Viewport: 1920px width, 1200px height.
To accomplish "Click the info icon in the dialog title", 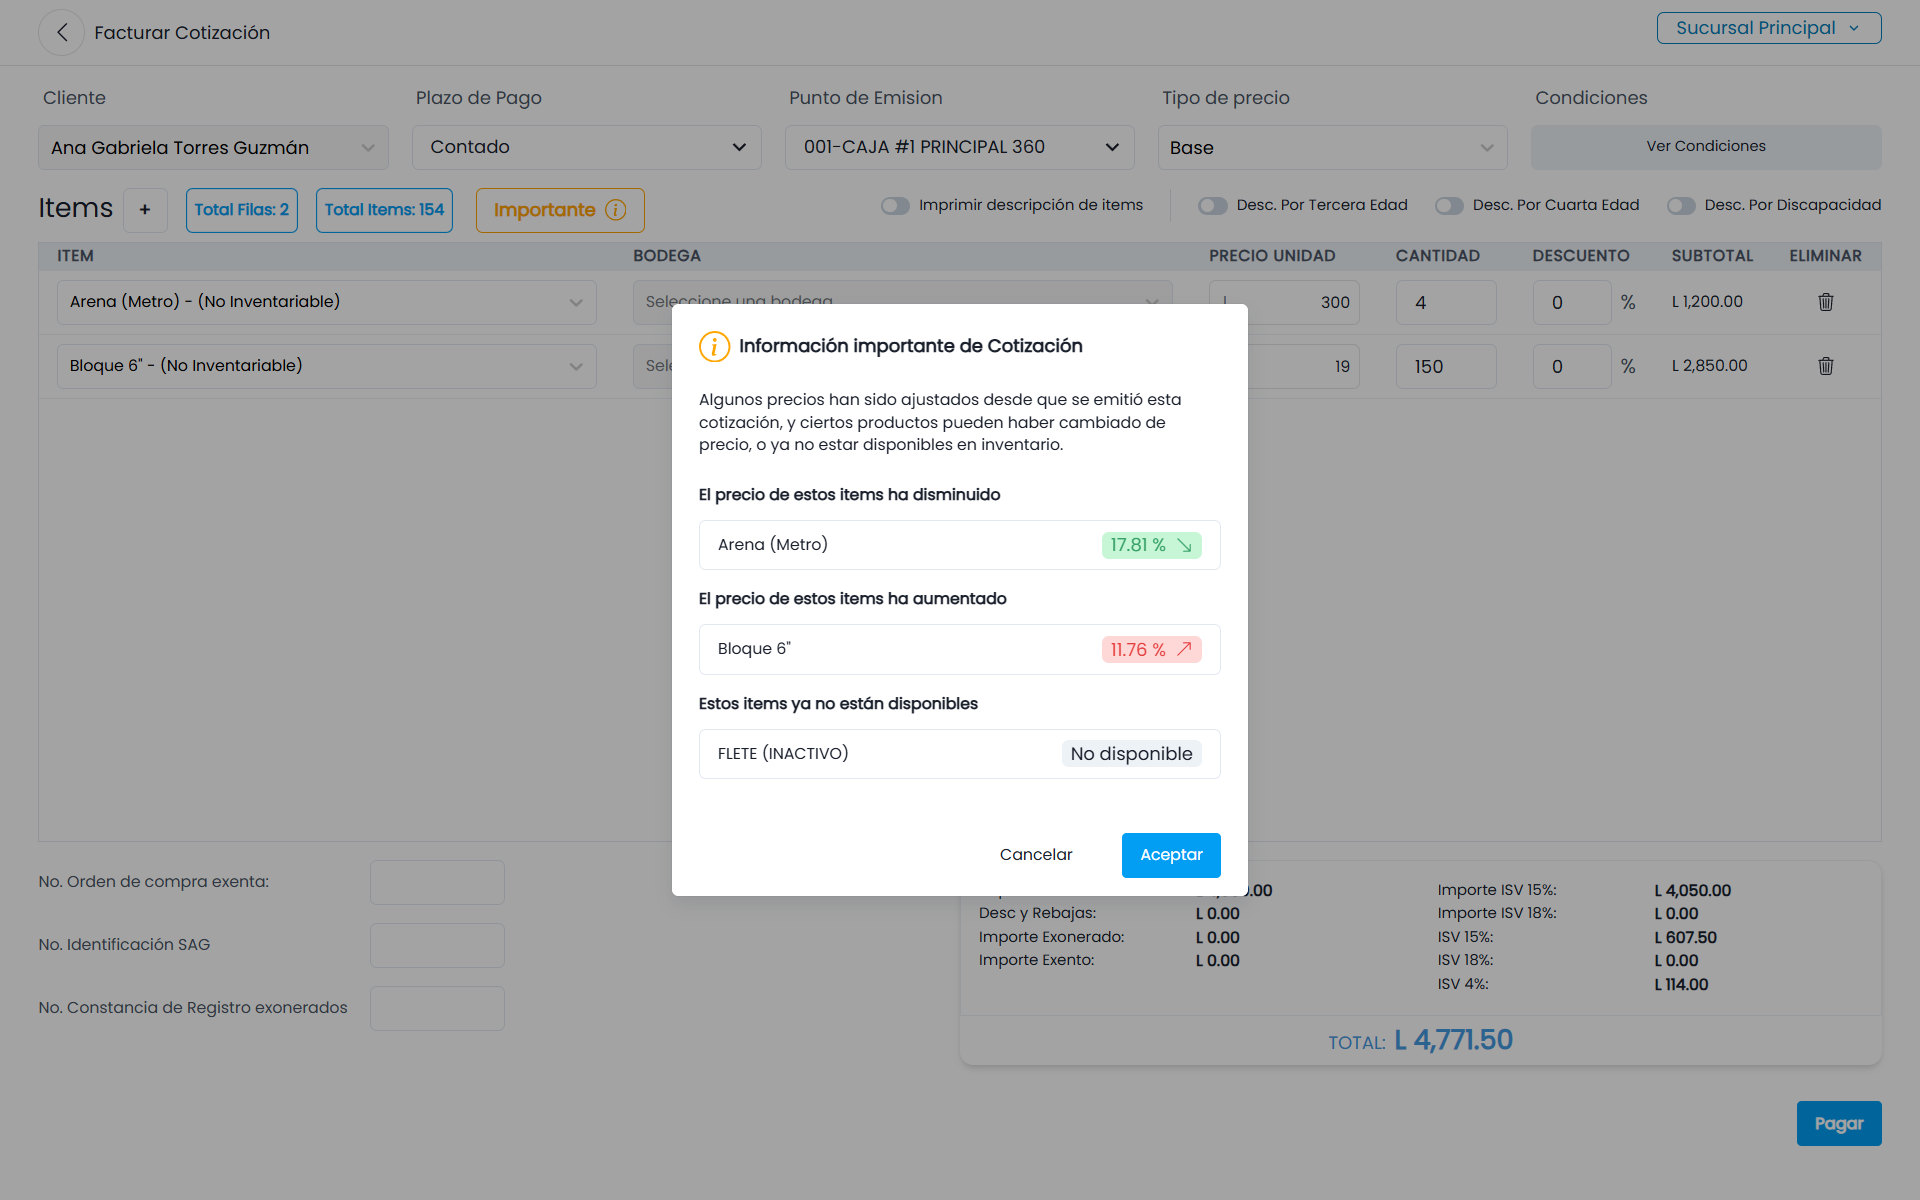I will coord(714,347).
